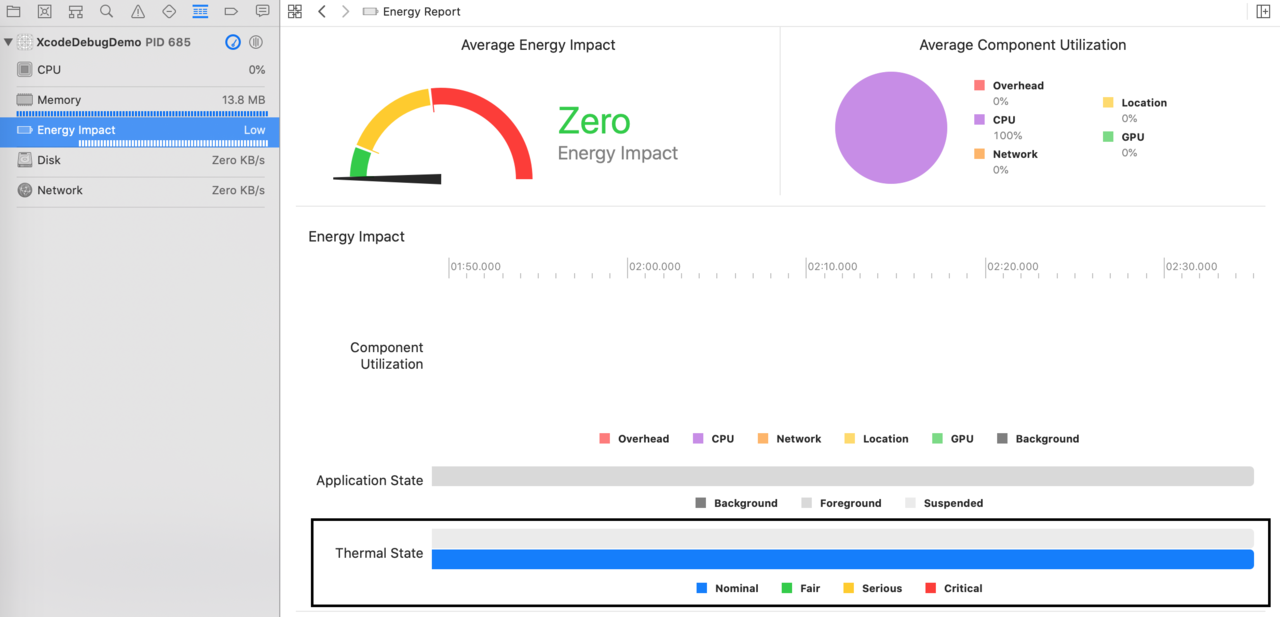Click the 01:50.000 timeline marker
This screenshot has width=1280, height=617.
tap(476, 267)
